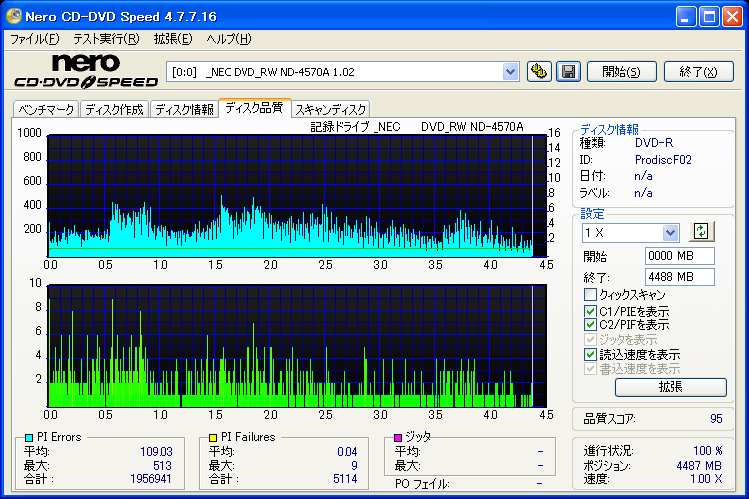Uncheck C1/PIEを表示 checkbox

tap(590, 311)
